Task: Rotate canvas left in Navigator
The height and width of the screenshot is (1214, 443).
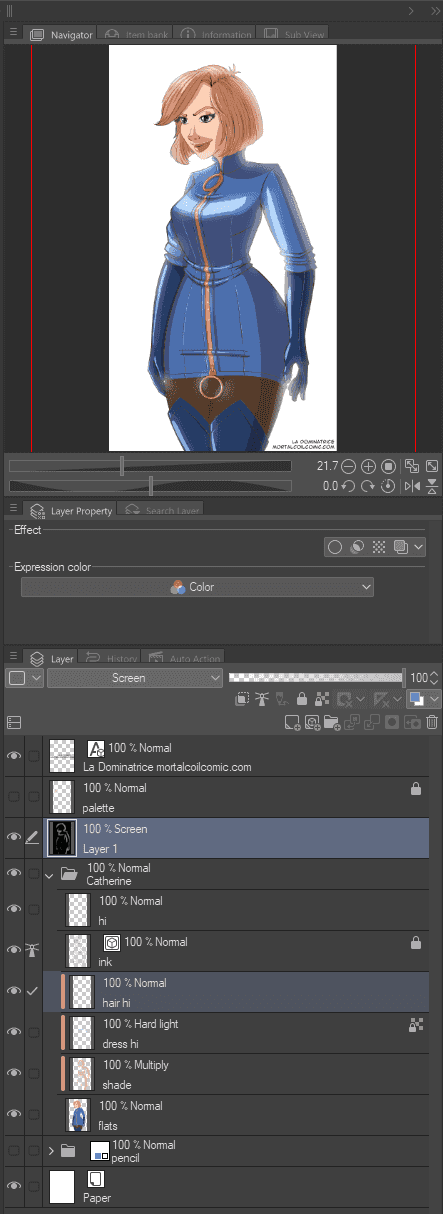Action: point(348,486)
